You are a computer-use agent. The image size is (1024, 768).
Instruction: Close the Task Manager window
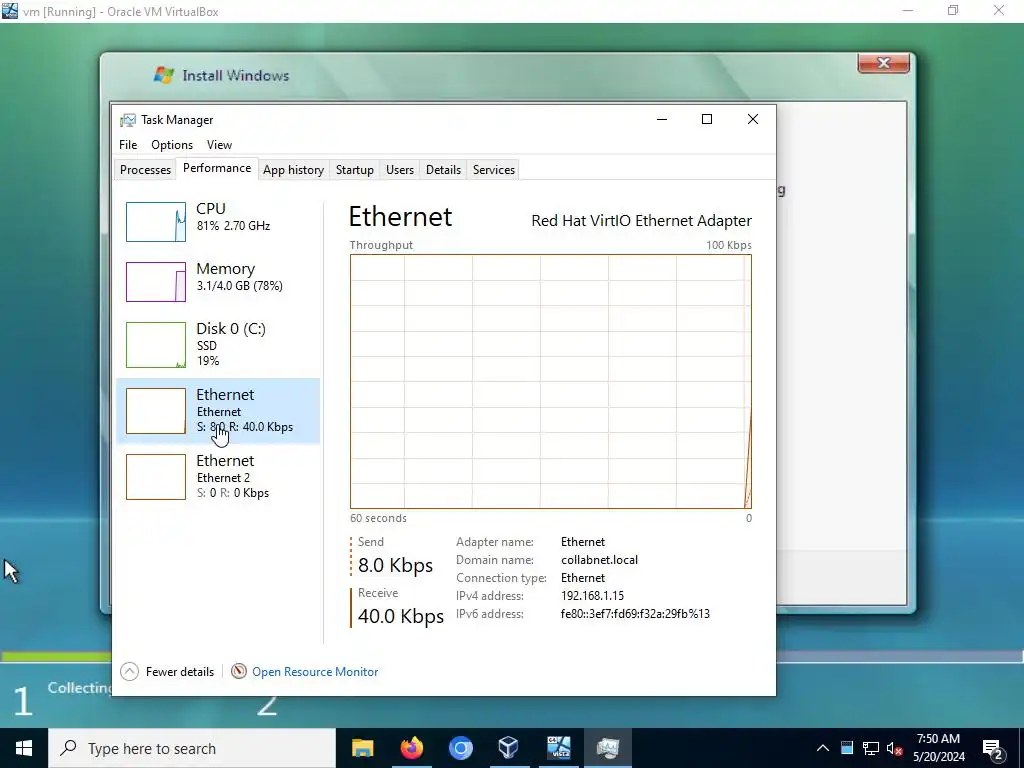(753, 119)
